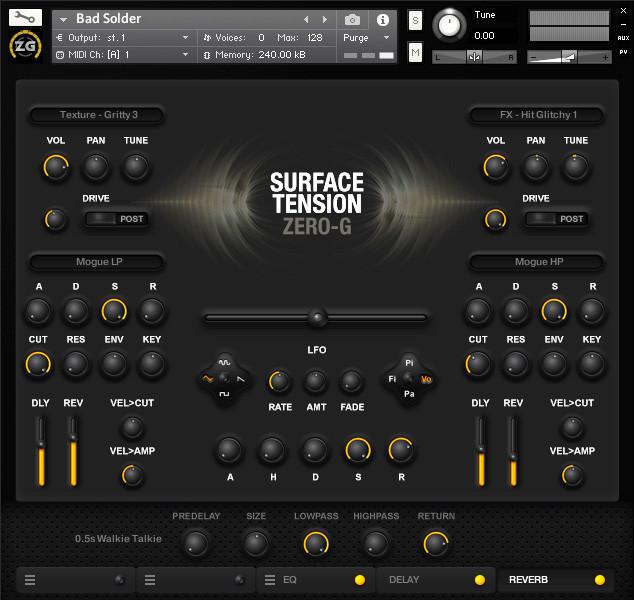Go to previous instrument preset arrow
Viewport: 634px width, 600px height.
point(306,19)
